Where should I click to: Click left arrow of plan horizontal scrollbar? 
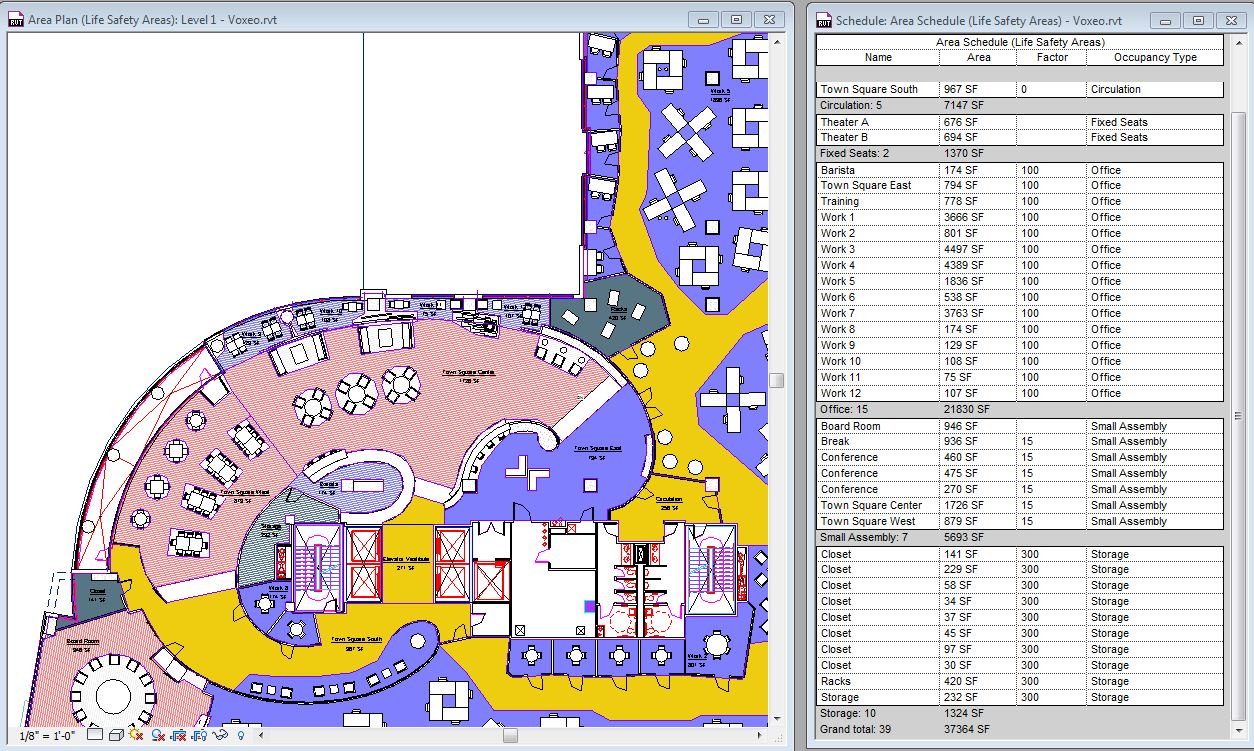[x=261, y=736]
